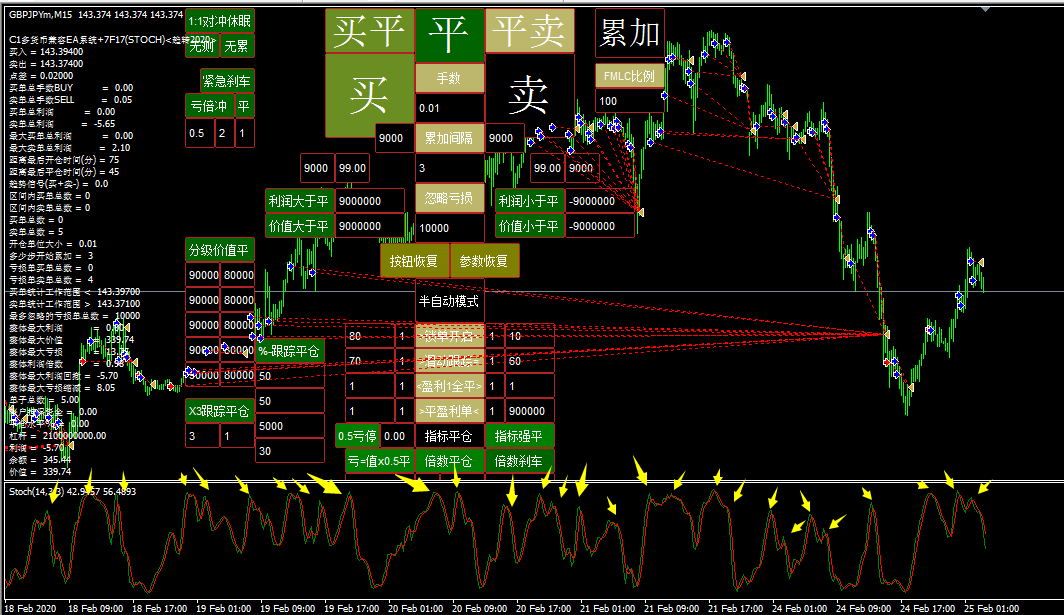Toggle the 无累 option
Screen dimensions: 1064x615
[237, 45]
